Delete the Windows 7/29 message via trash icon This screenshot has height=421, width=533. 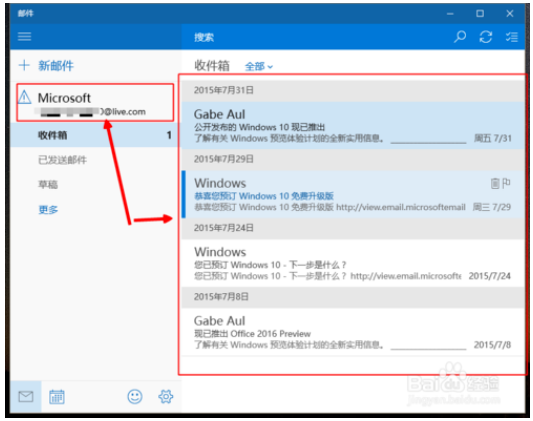[495, 183]
